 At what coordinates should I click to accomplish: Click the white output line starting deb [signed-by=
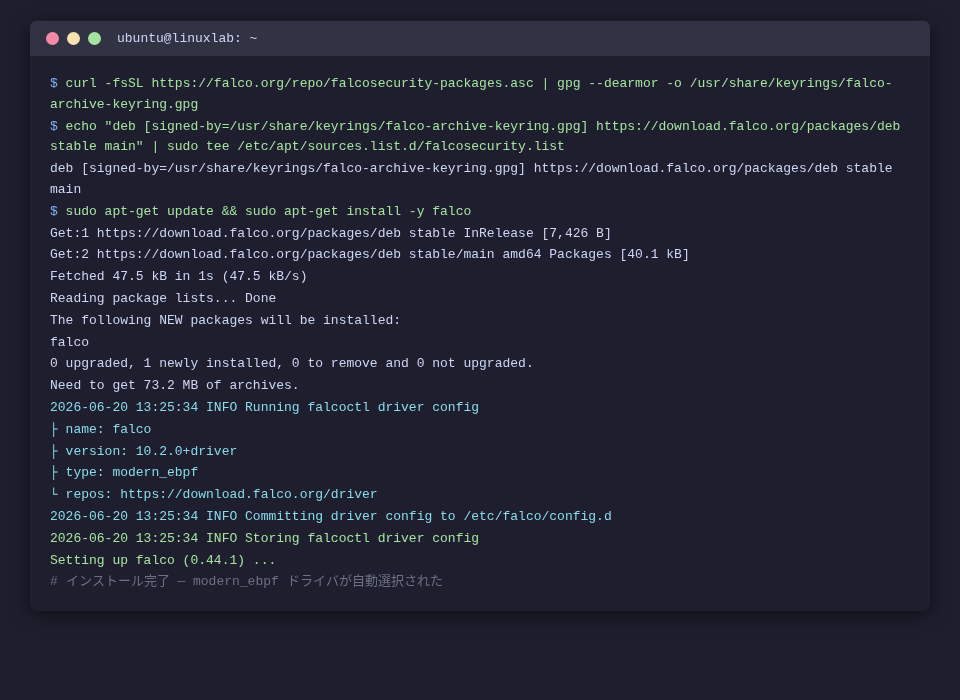tap(471, 179)
